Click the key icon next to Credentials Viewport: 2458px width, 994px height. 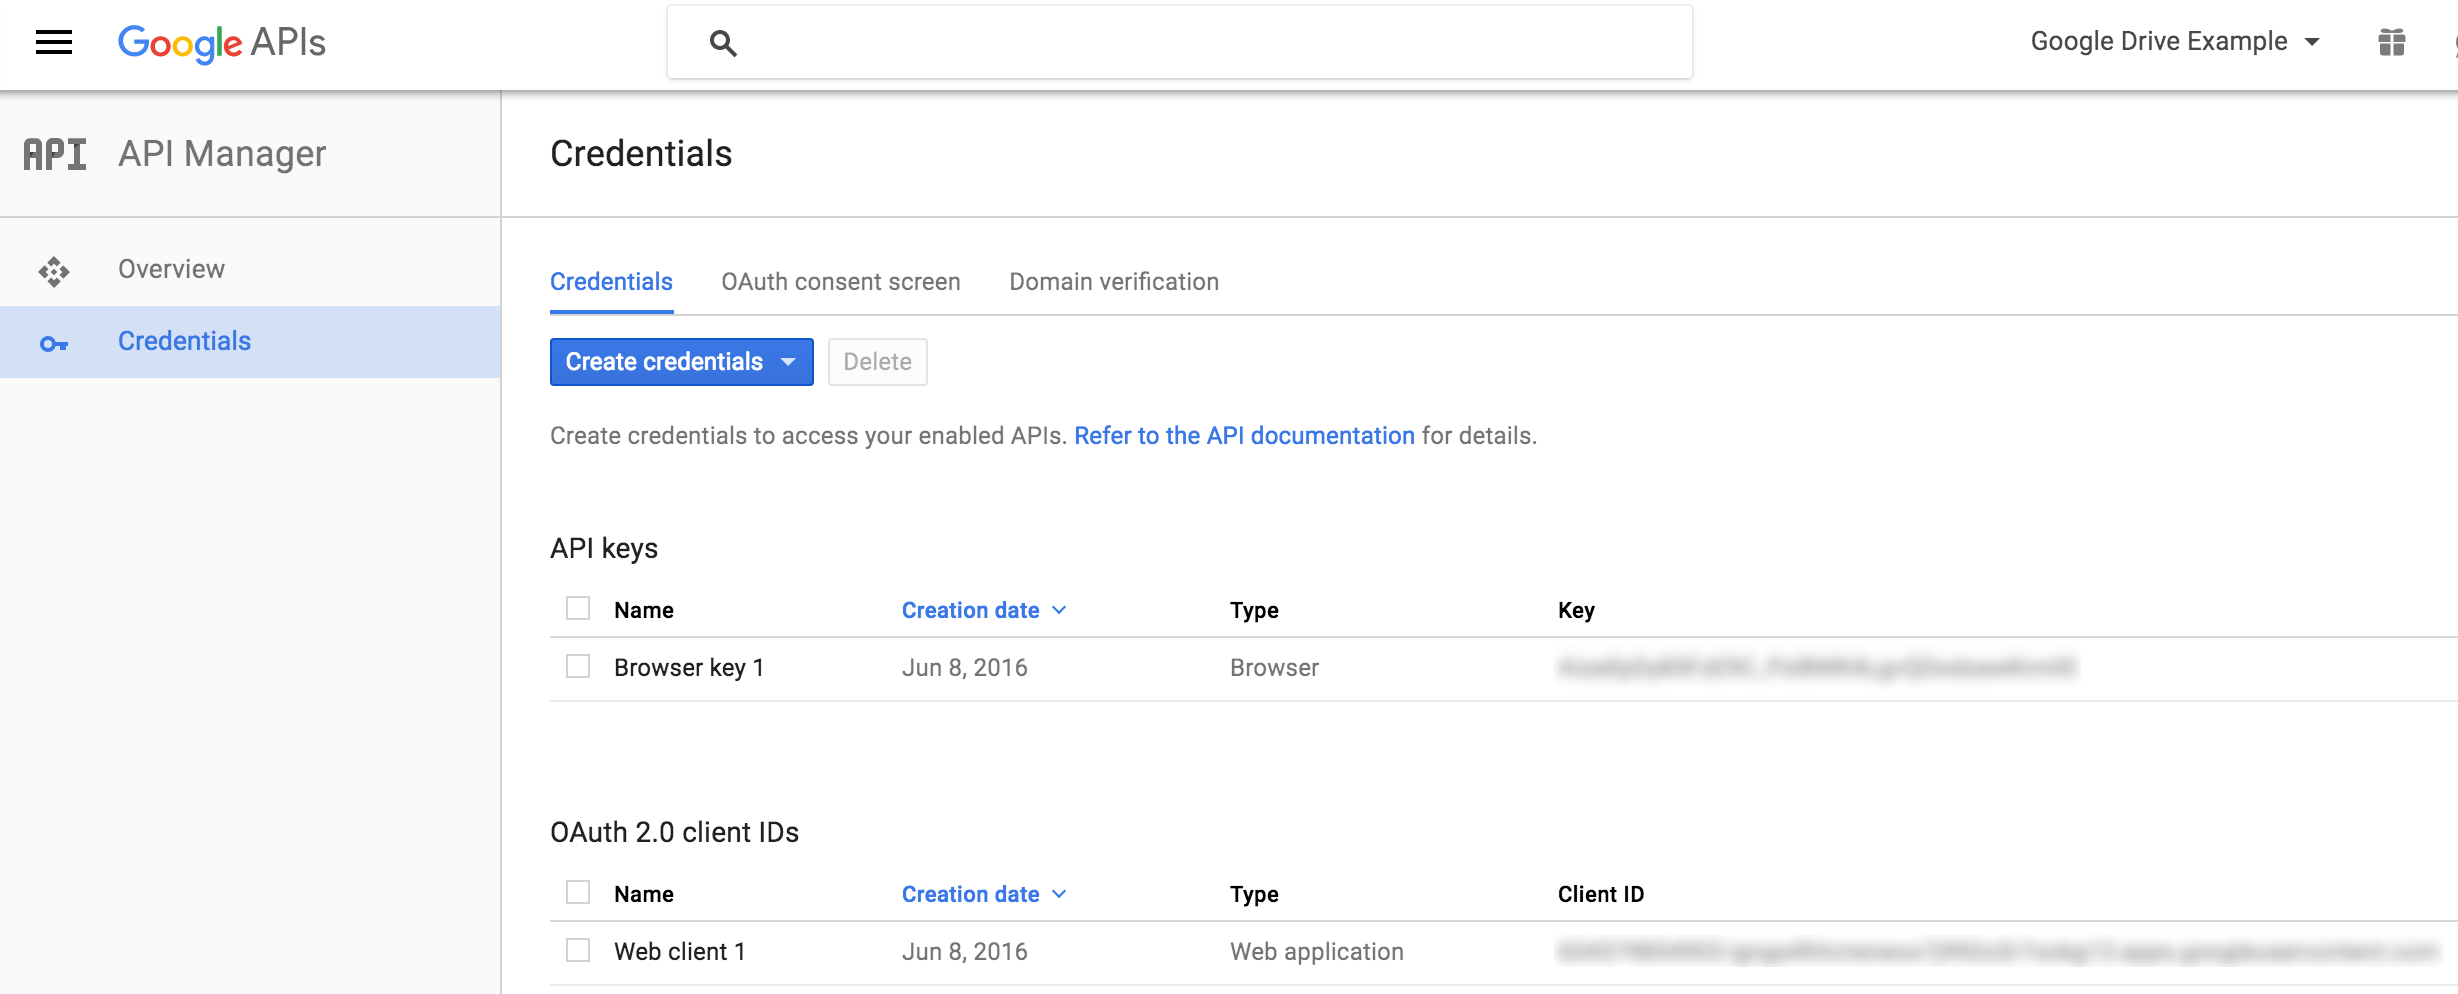tap(55, 342)
